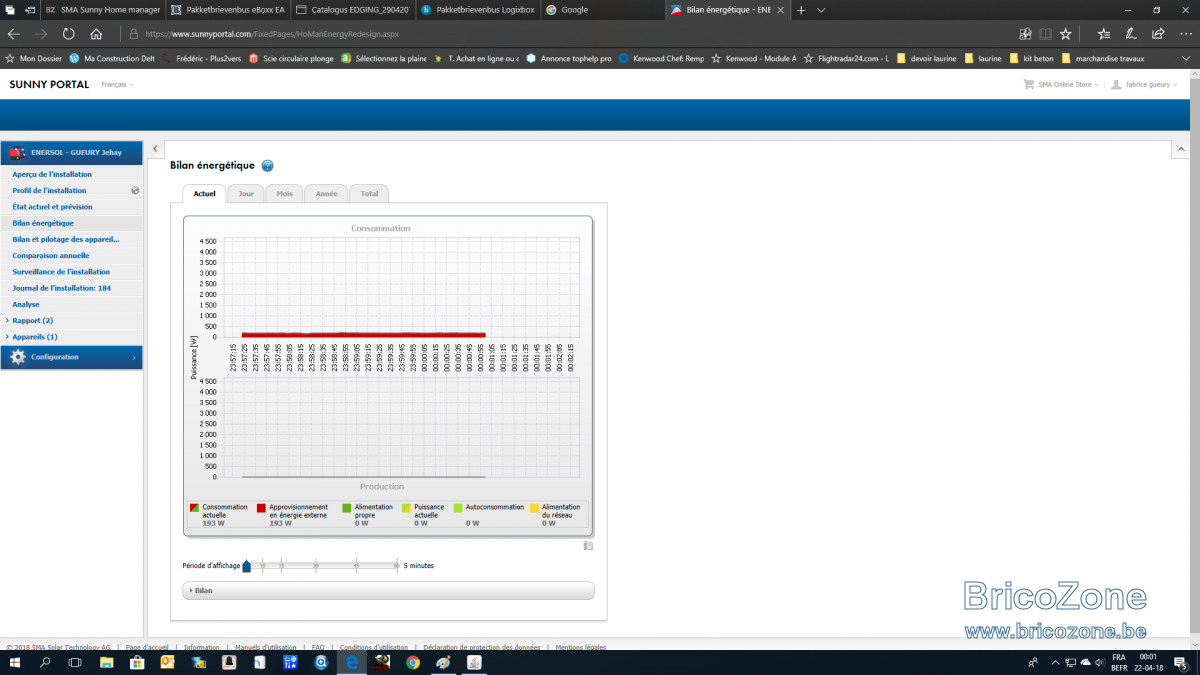Refresh the page with the reload button
The image size is (1200, 675).
click(x=69, y=33)
